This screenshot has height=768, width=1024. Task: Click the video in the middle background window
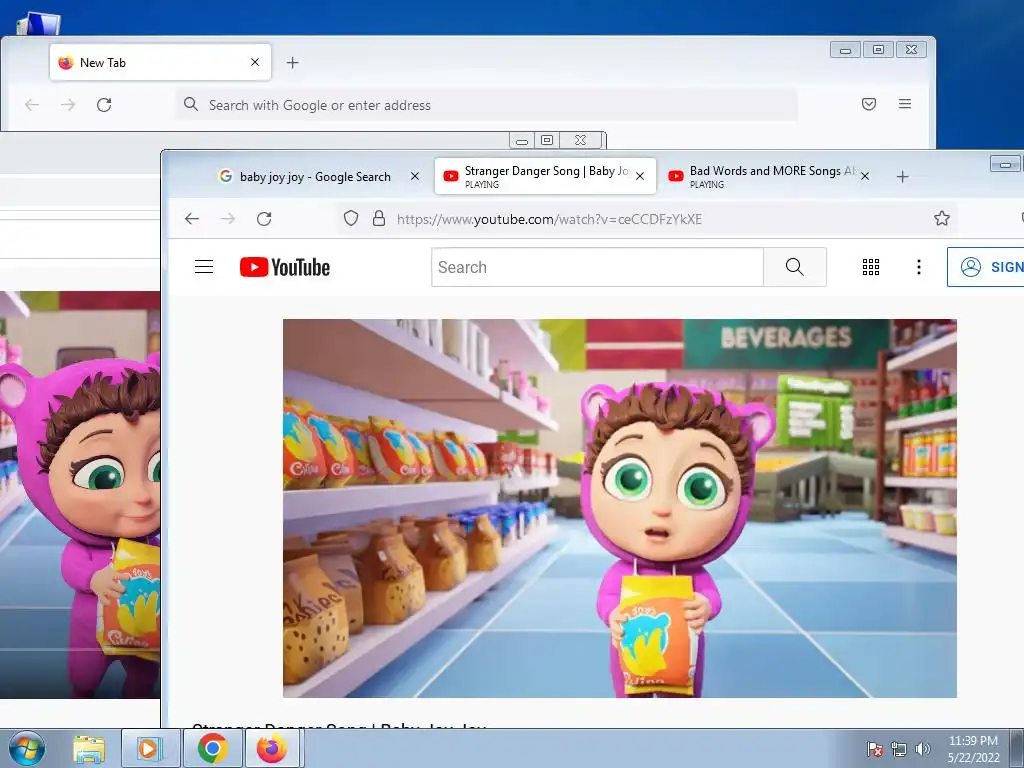[80, 494]
